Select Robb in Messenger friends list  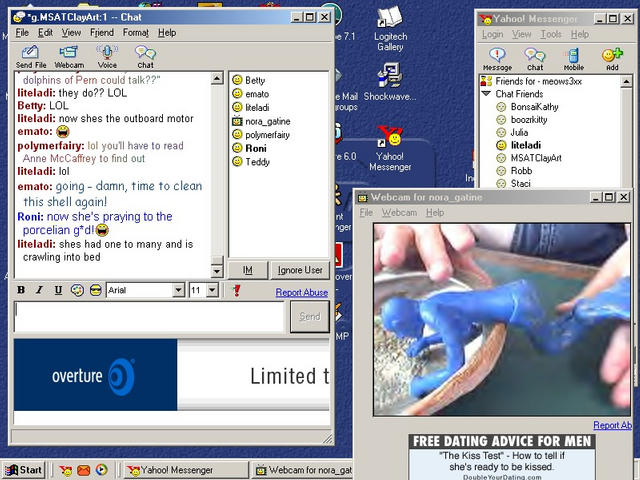point(521,171)
